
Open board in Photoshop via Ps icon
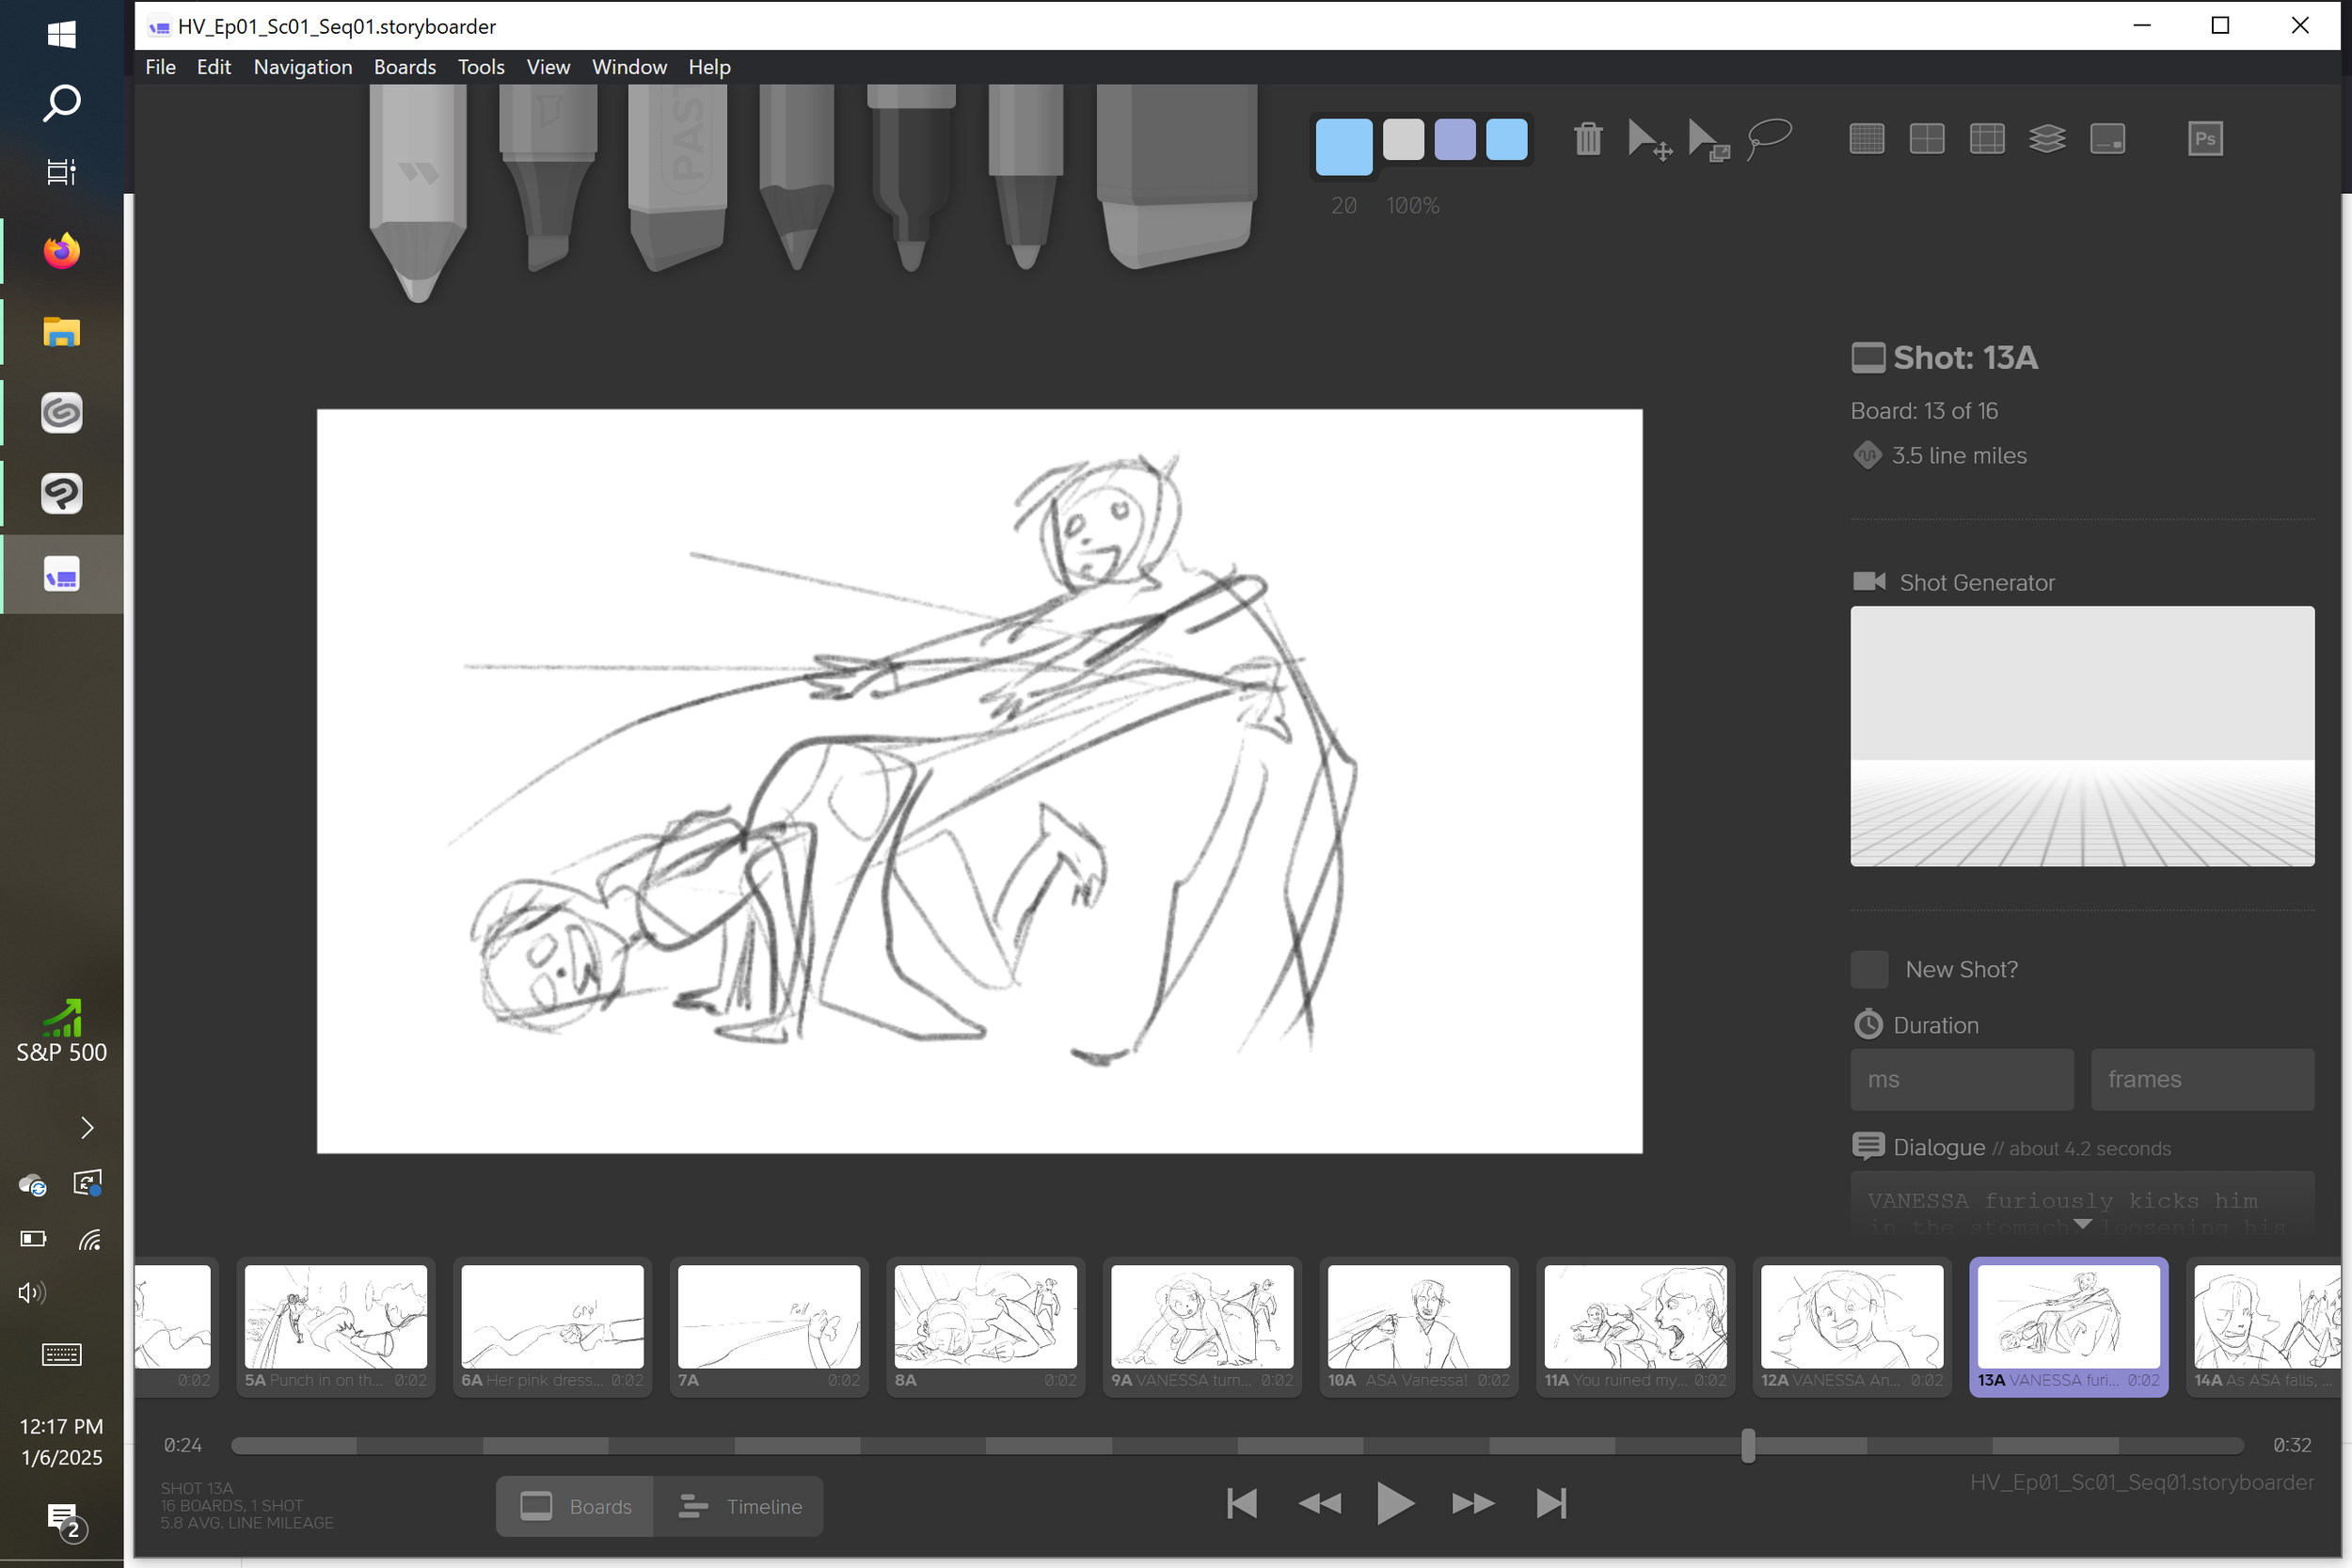click(x=2204, y=139)
